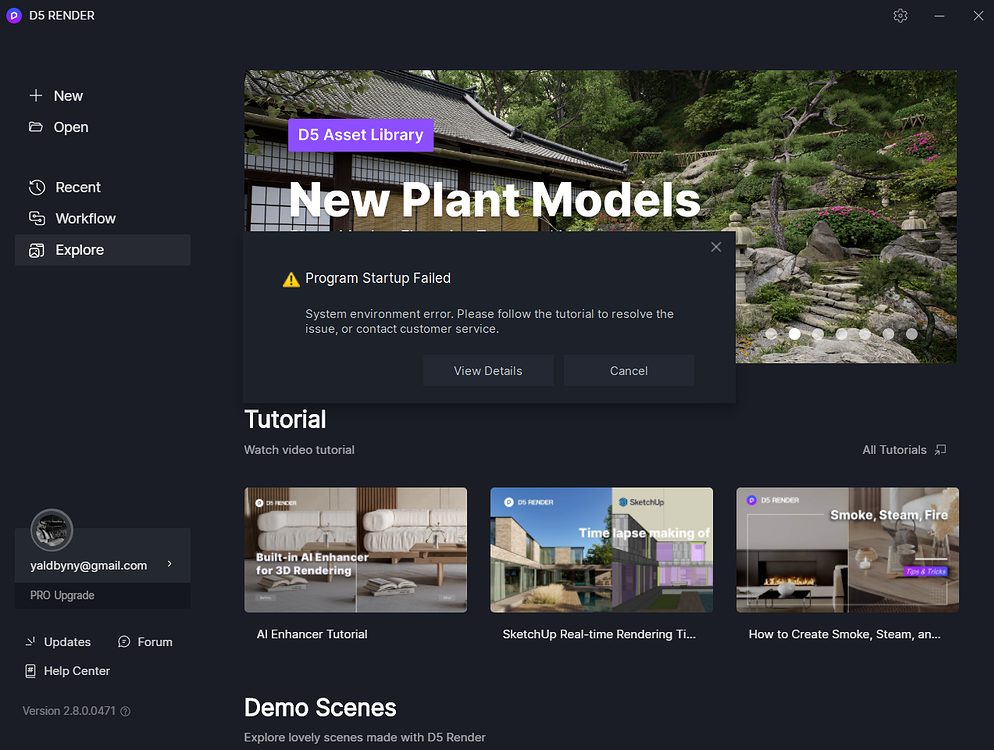The height and width of the screenshot is (750, 994).
Task: Click the D5 Render logo icon
Action: (14, 16)
